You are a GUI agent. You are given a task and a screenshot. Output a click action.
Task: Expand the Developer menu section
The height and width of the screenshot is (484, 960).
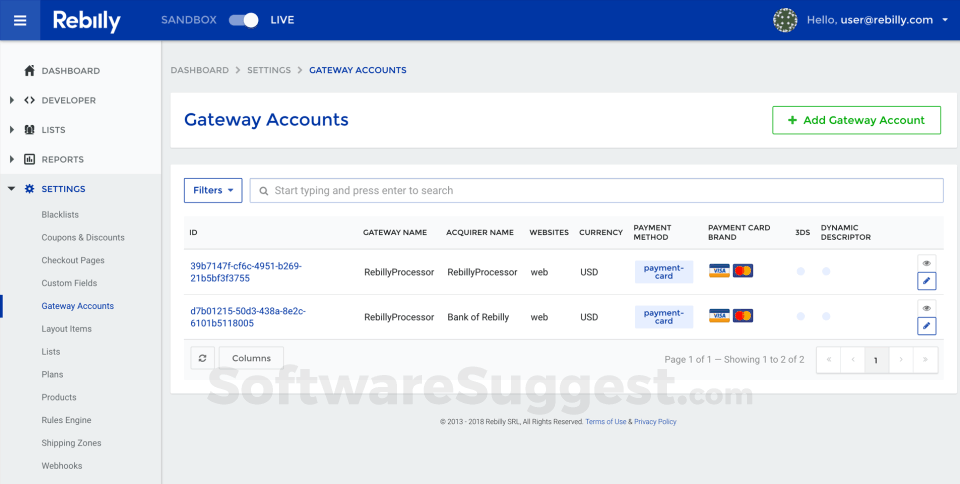pos(12,100)
